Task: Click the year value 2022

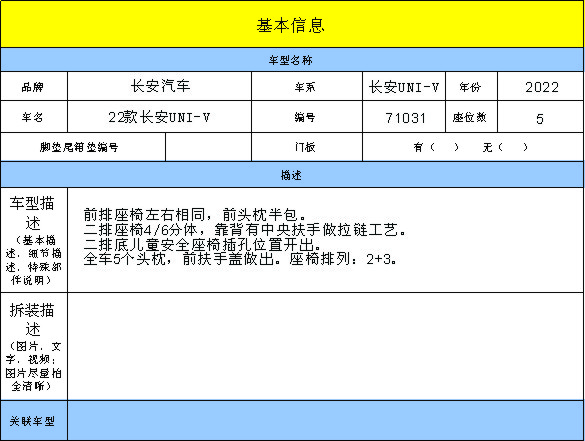Action: point(541,86)
